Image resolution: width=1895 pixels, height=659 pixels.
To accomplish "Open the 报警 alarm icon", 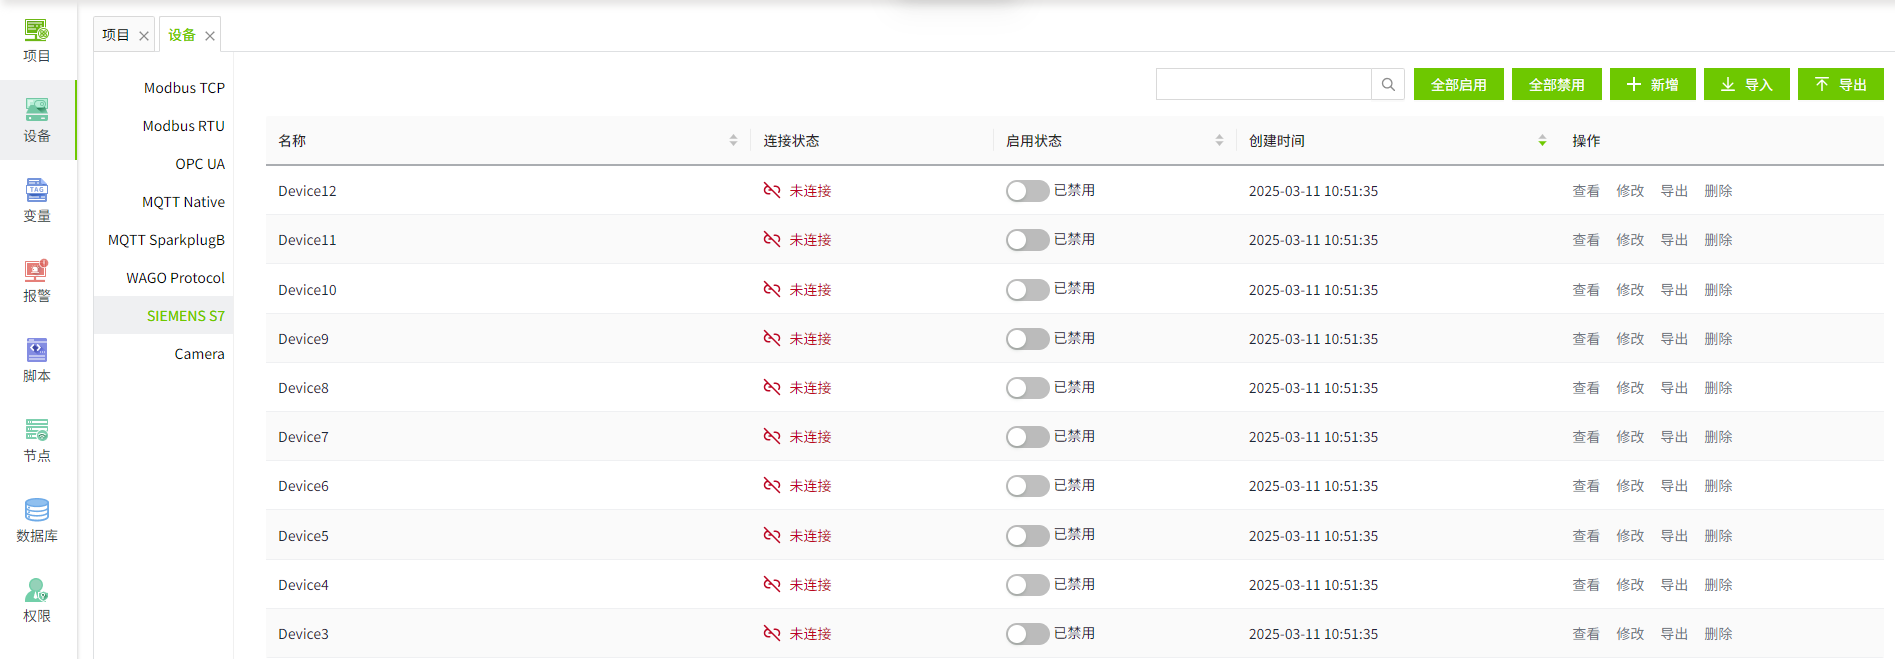I will pos(37,271).
